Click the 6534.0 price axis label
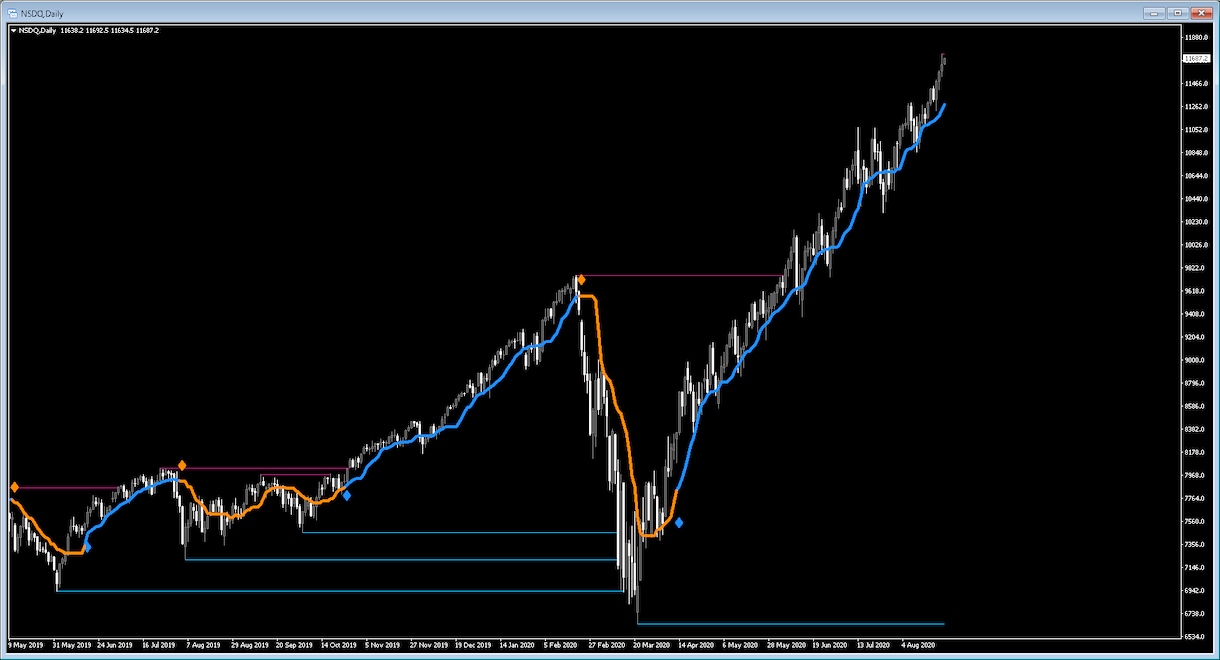 click(x=1196, y=636)
